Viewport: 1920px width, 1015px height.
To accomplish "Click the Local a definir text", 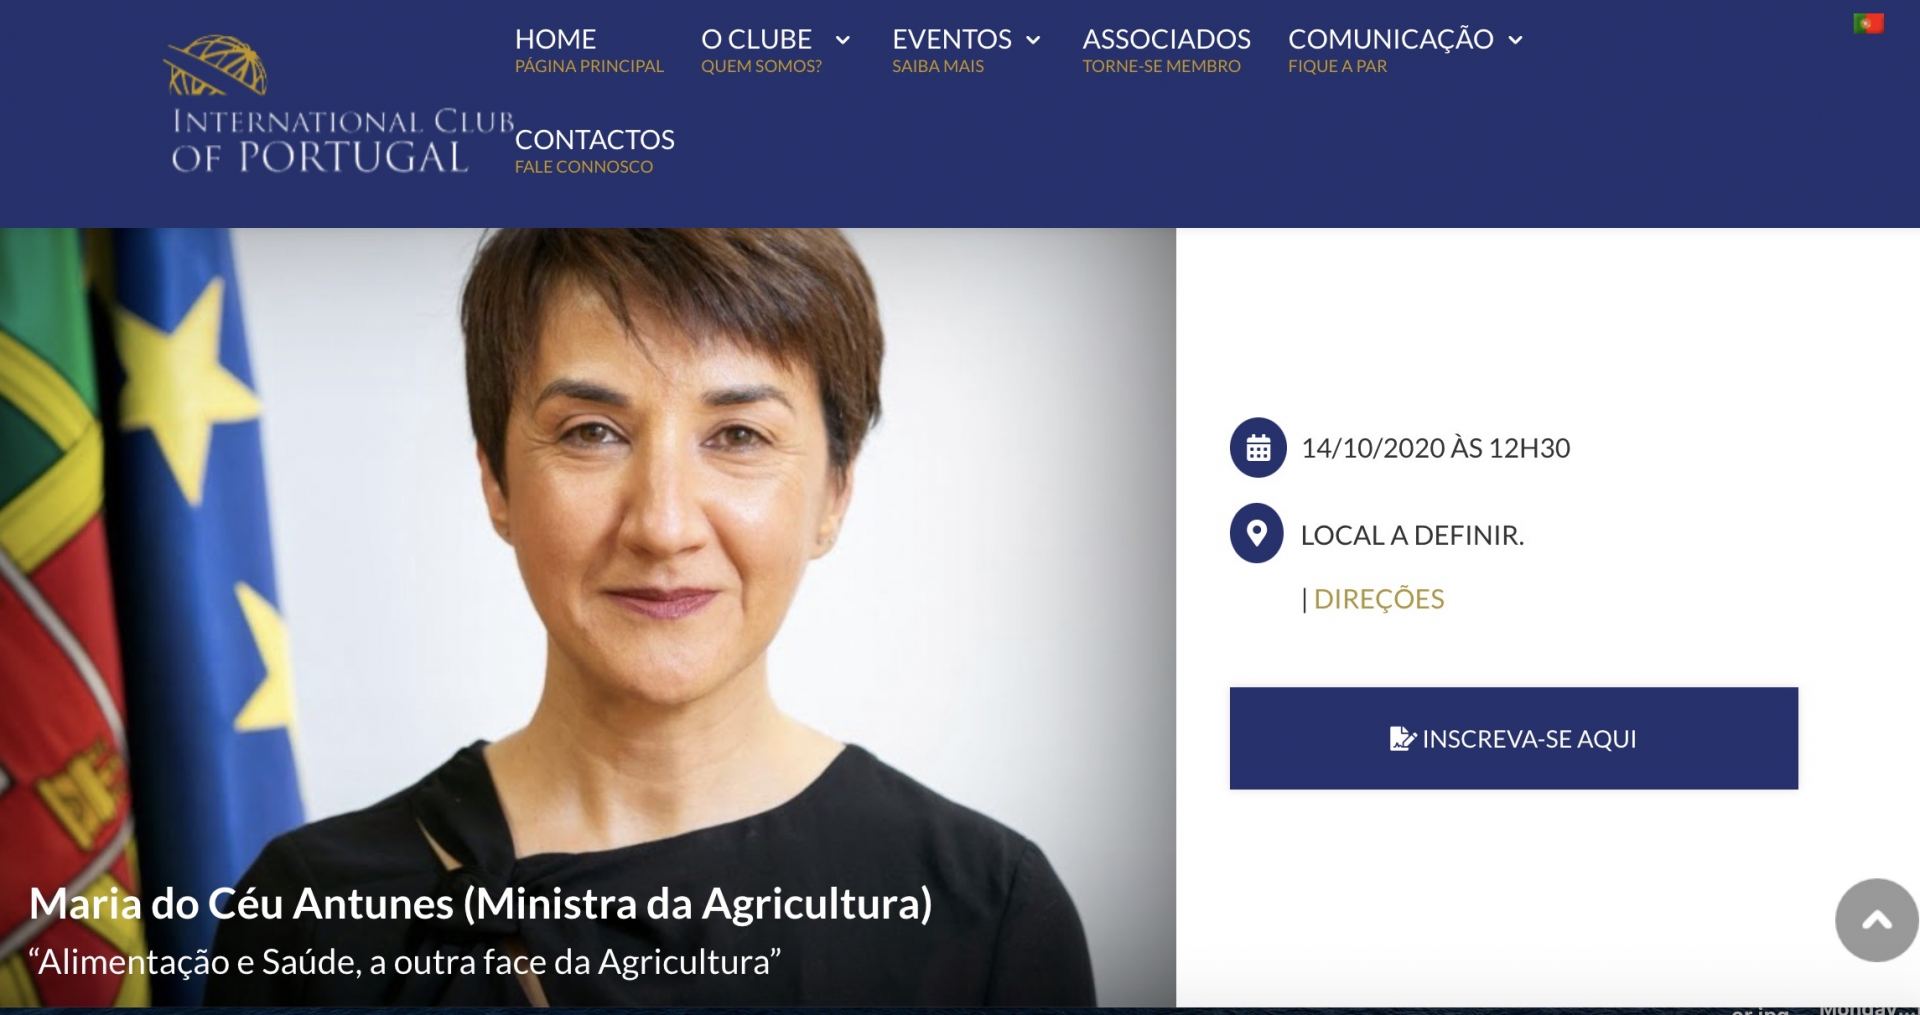I will [1412, 535].
